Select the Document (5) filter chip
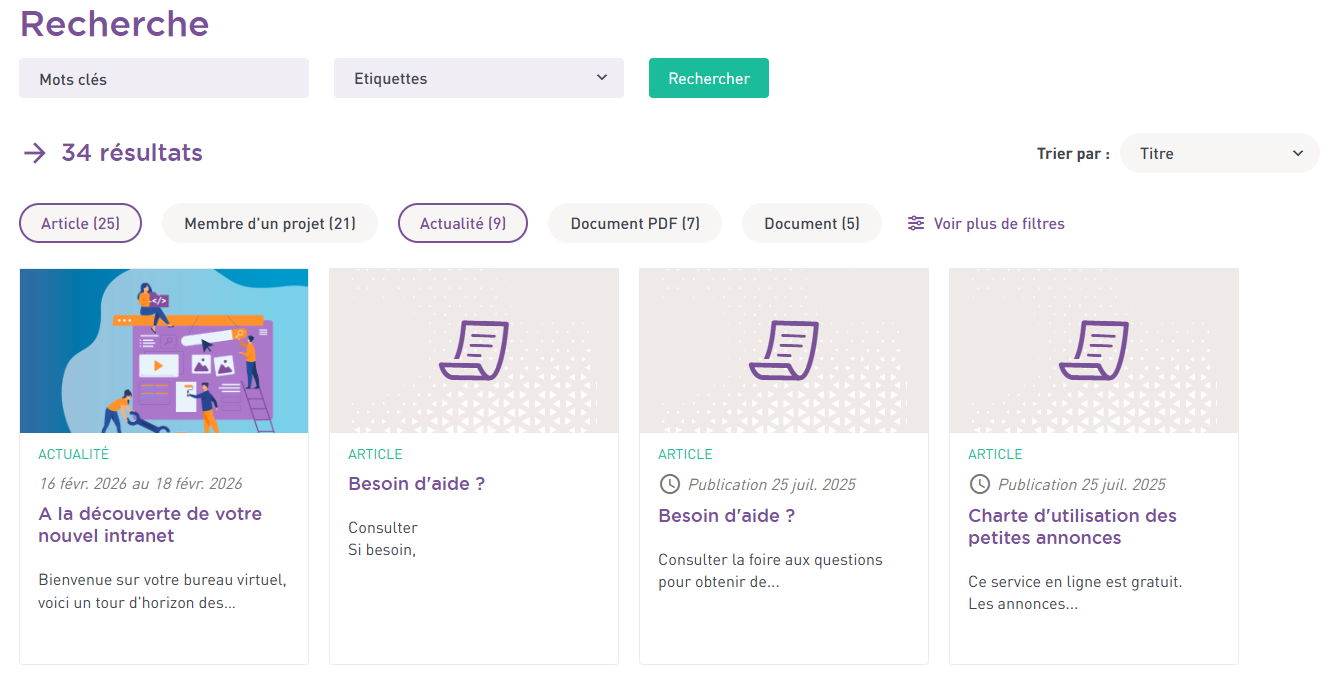Image resolution: width=1336 pixels, height=676 pixels. point(812,224)
